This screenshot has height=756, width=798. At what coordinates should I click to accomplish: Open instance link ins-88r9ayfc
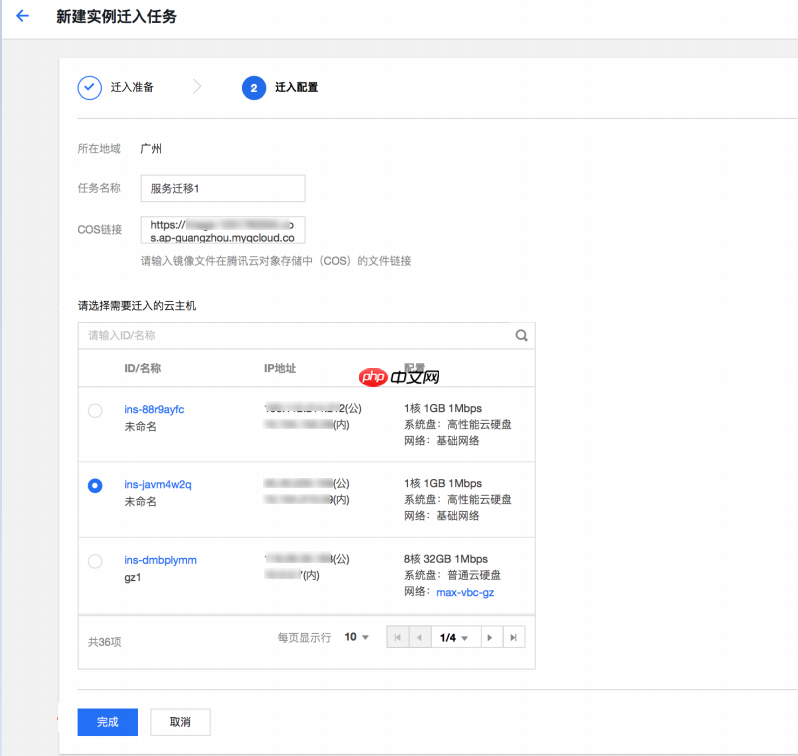[x=154, y=409]
